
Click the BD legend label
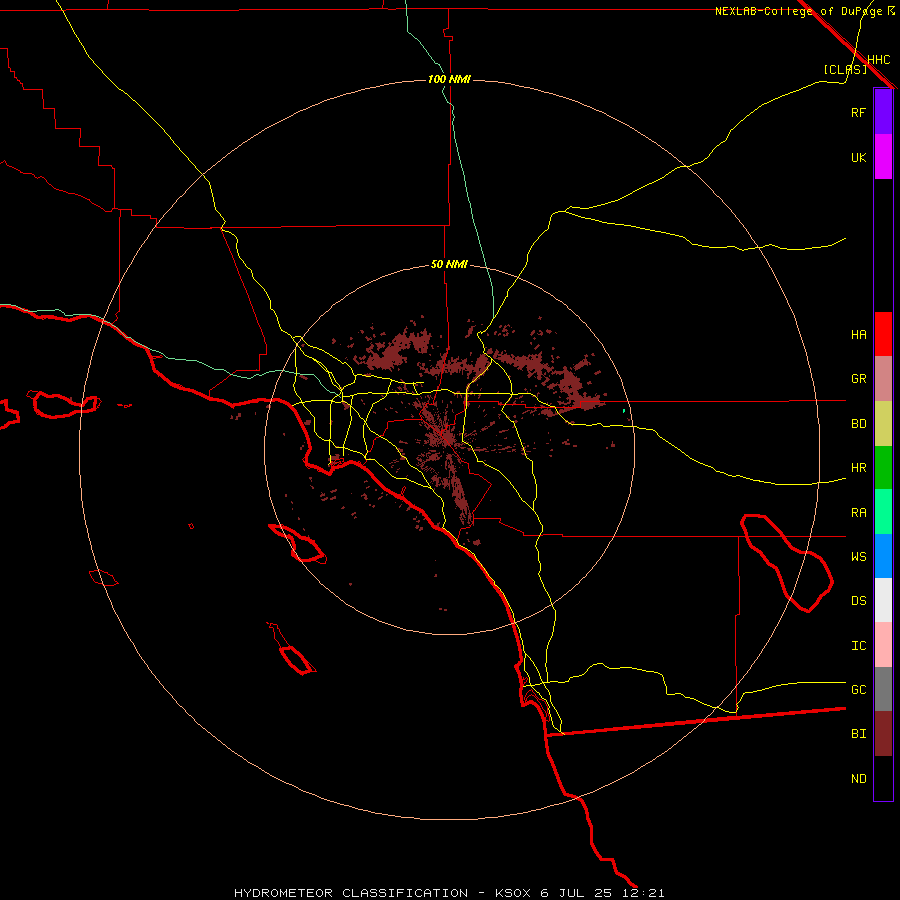click(x=858, y=424)
